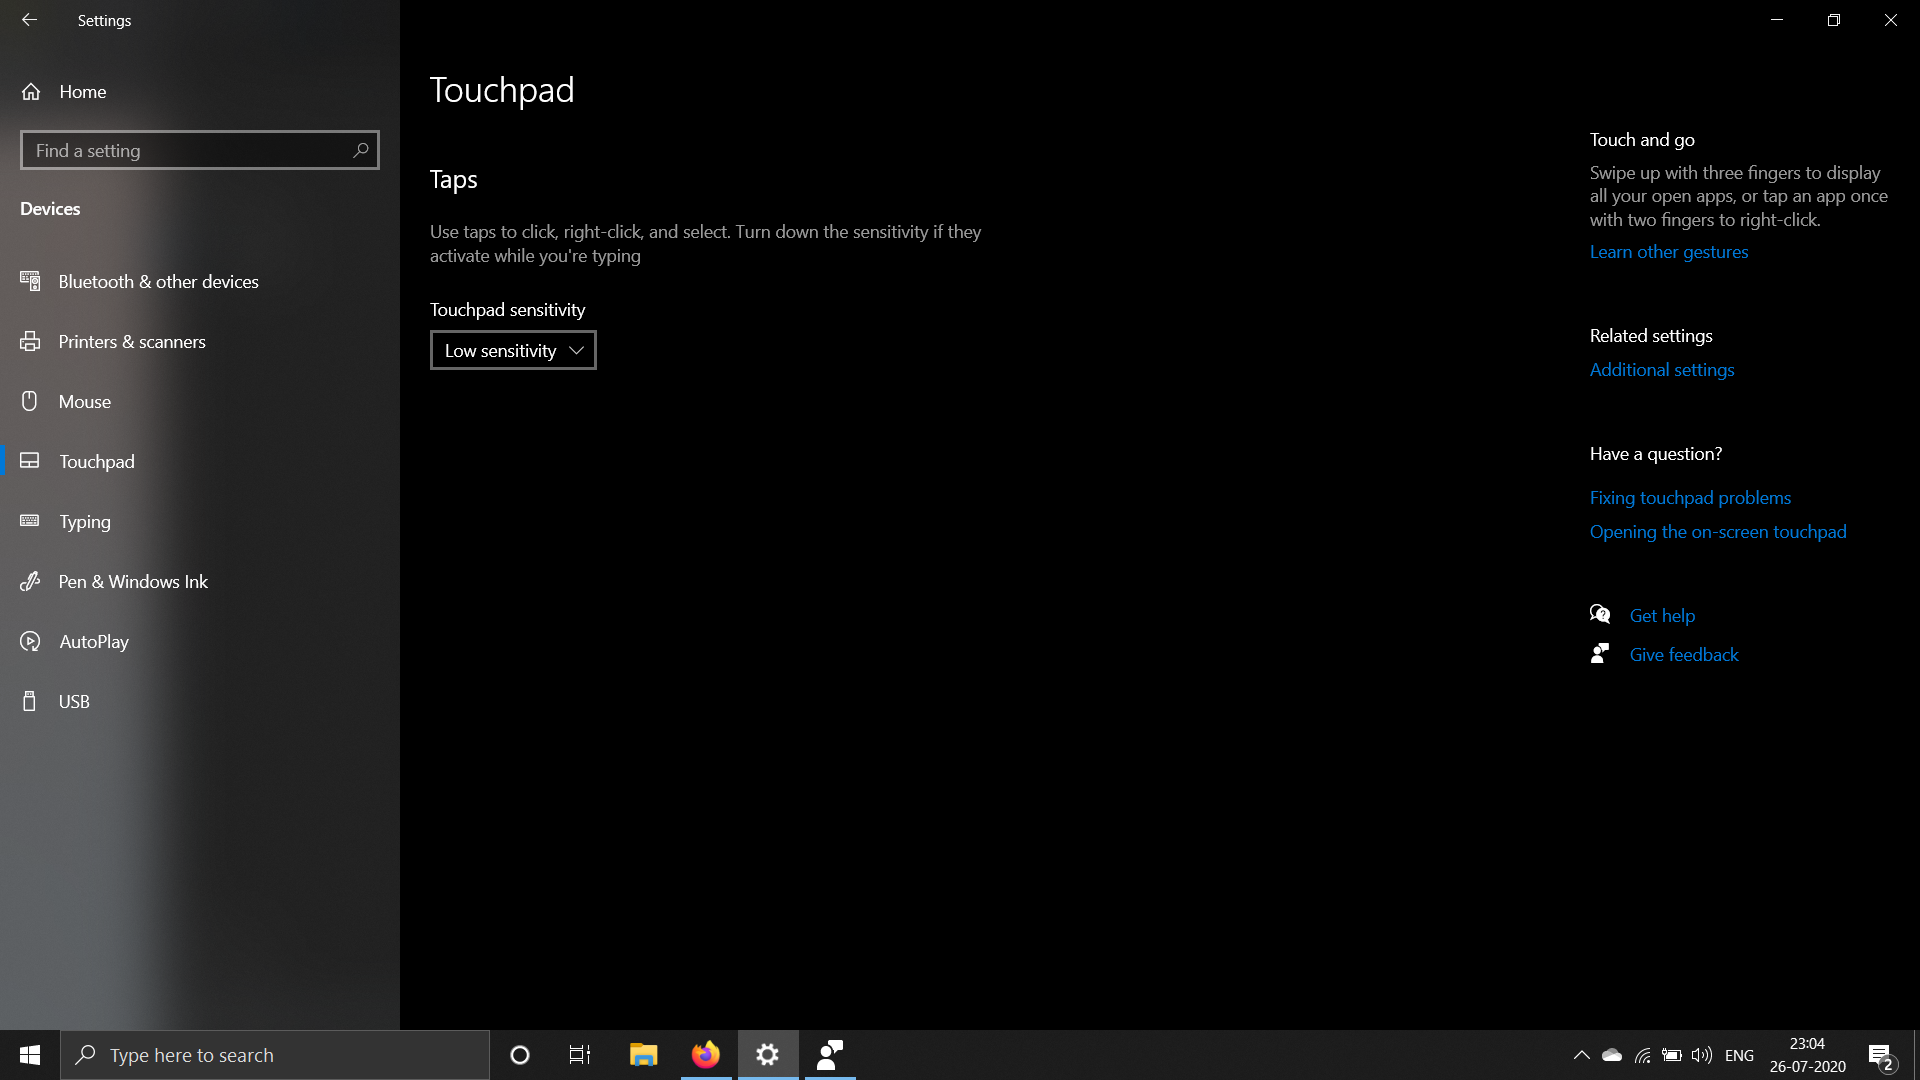Image resolution: width=1920 pixels, height=1080 pixels.
Task: Select Bluetooth & other devices
Action: [x=158, y=282]
